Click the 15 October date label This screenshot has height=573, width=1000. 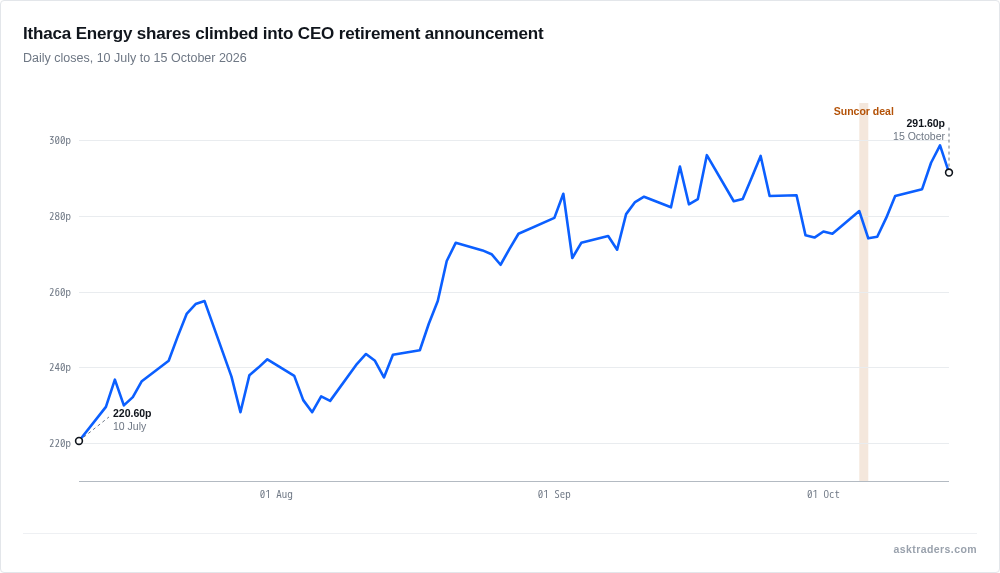[x=918, y=137]
